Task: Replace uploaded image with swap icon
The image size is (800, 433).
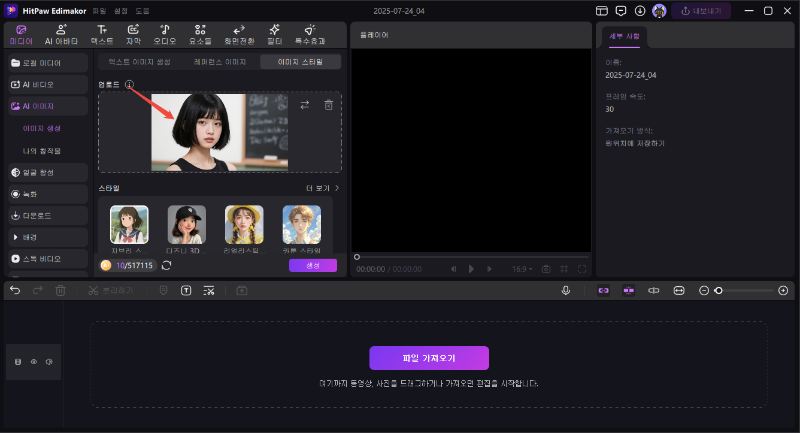Action: tap(305, 105)
